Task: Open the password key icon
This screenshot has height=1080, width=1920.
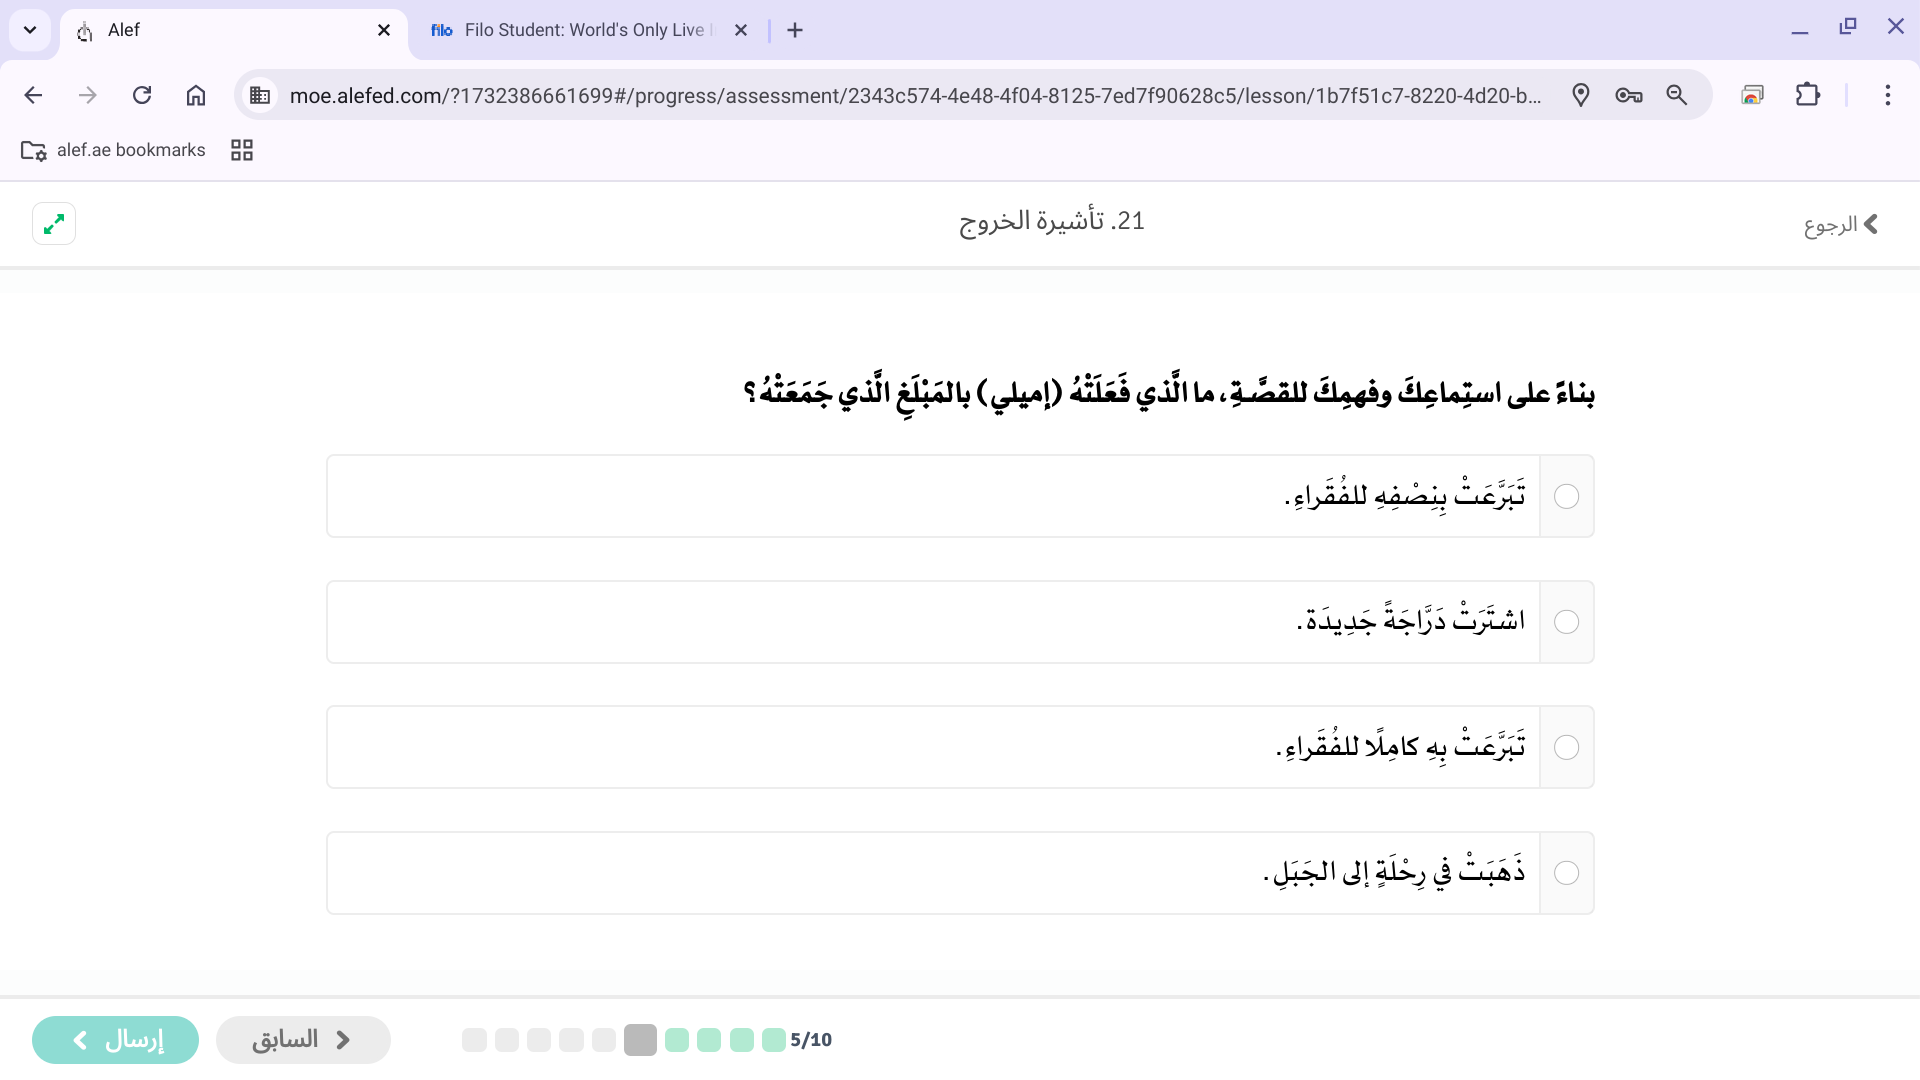Action: click(1628, 95)
